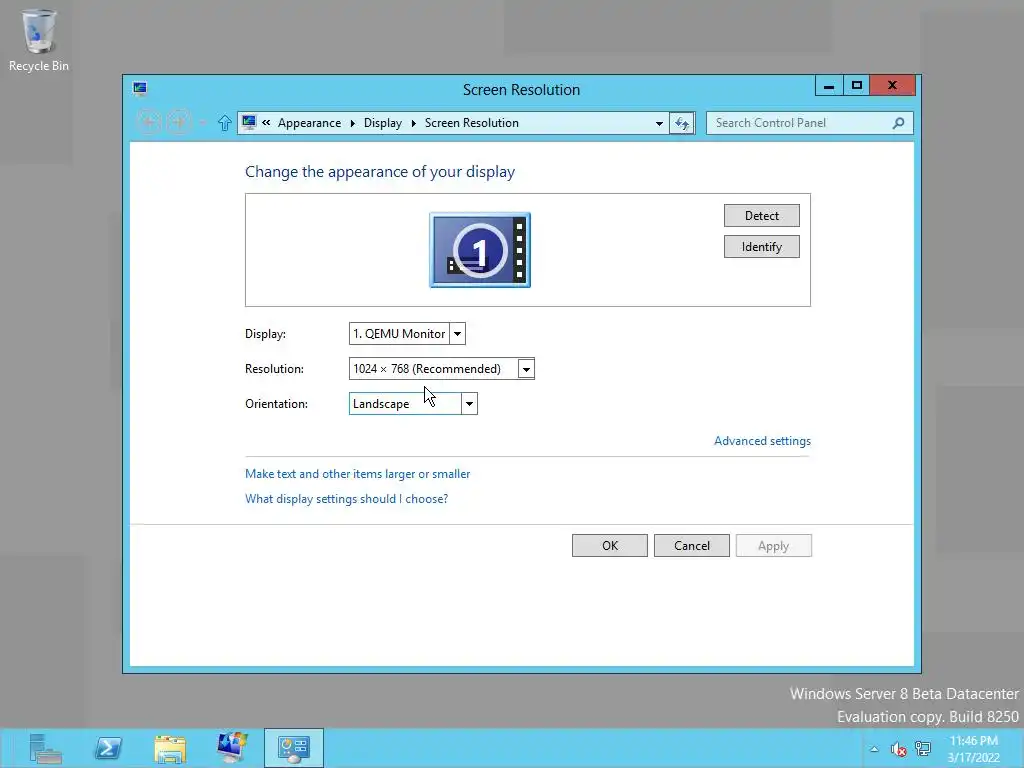Click the search magnifier icon
This screenshot has height=768, width=1024.
899,123
